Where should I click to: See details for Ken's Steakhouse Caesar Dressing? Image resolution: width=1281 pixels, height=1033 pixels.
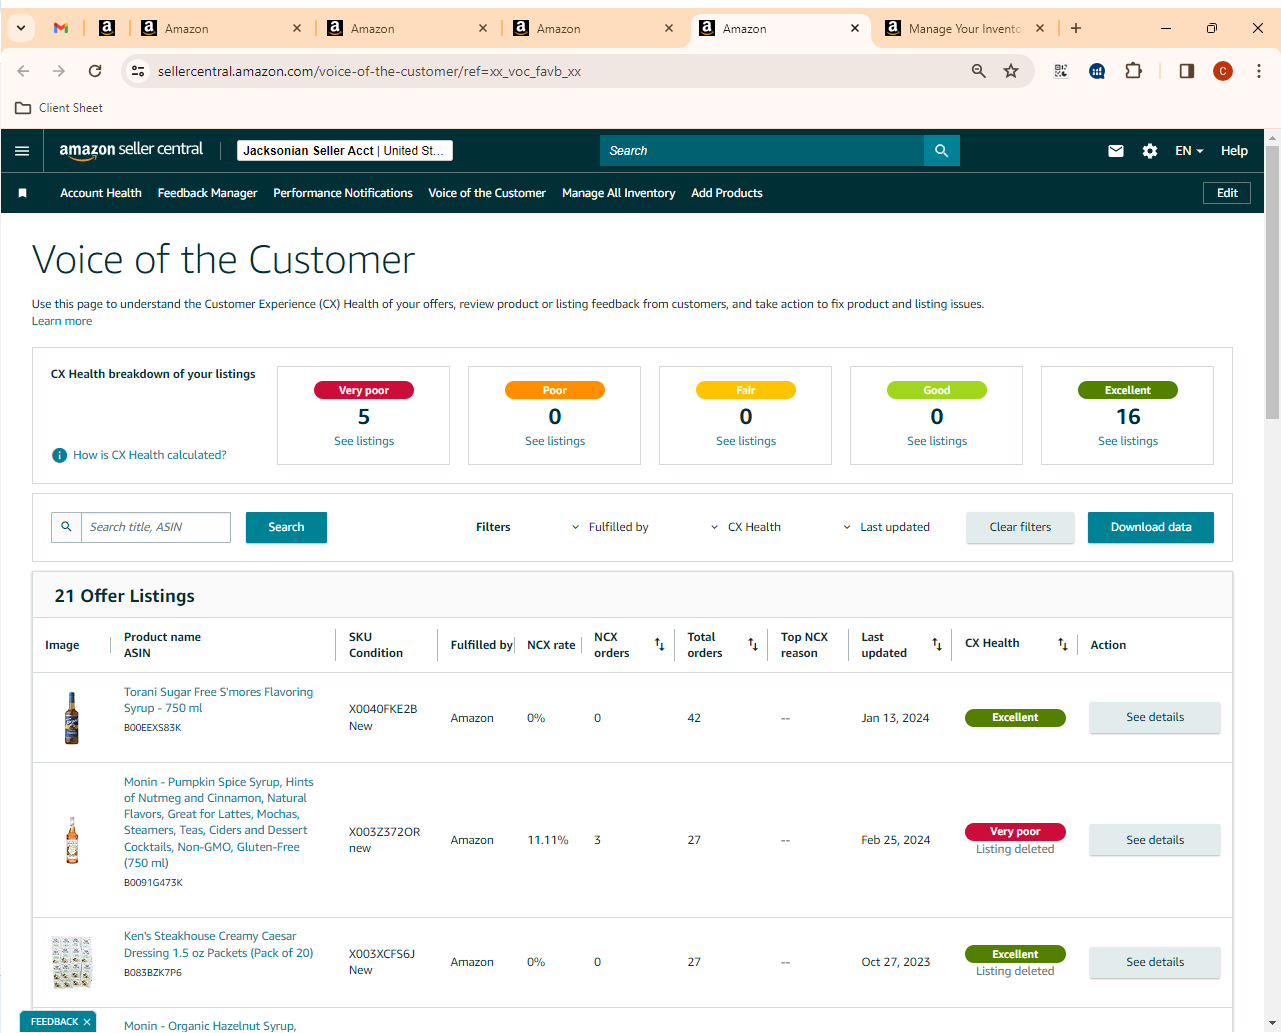click(1155, 962)
